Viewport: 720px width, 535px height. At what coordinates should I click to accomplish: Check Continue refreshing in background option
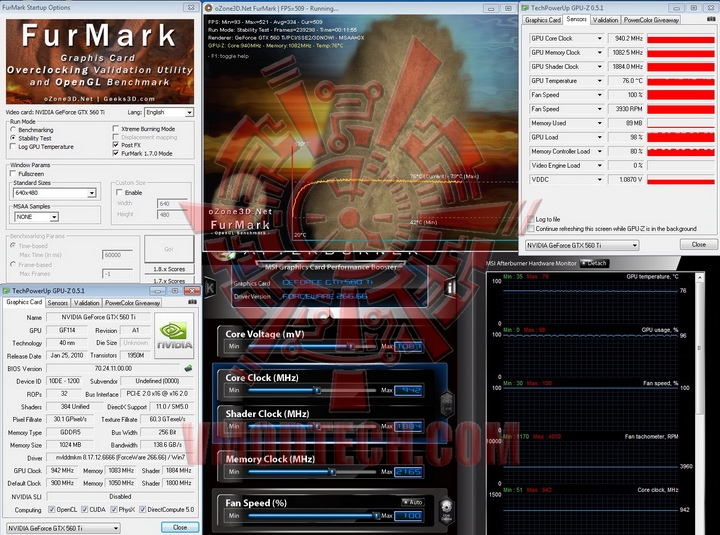(531, 228)
